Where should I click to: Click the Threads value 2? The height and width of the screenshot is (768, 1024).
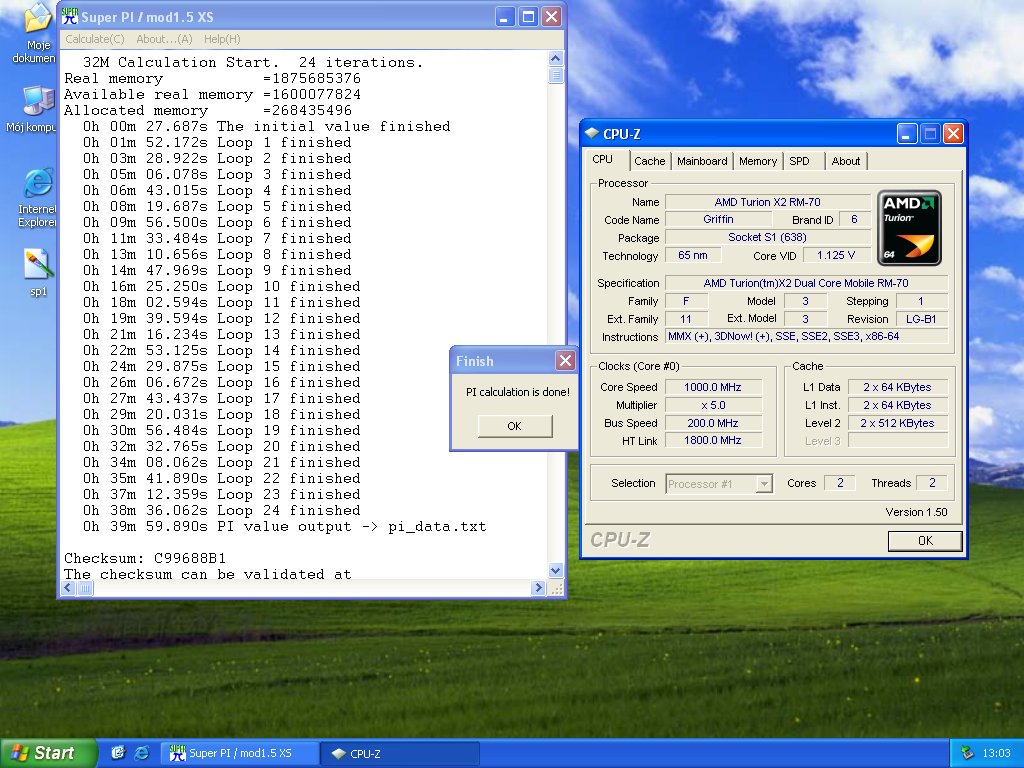coord(932,483)
